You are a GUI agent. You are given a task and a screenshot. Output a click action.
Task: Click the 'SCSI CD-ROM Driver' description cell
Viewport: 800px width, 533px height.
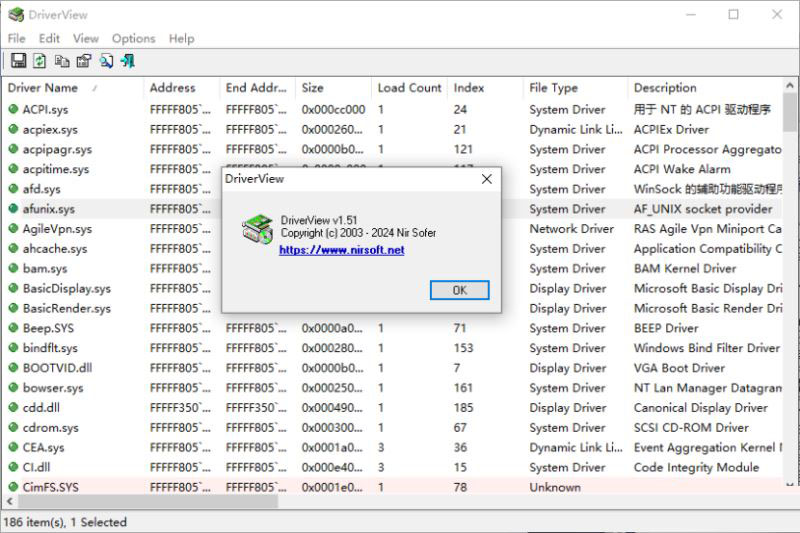coord(691,427)
